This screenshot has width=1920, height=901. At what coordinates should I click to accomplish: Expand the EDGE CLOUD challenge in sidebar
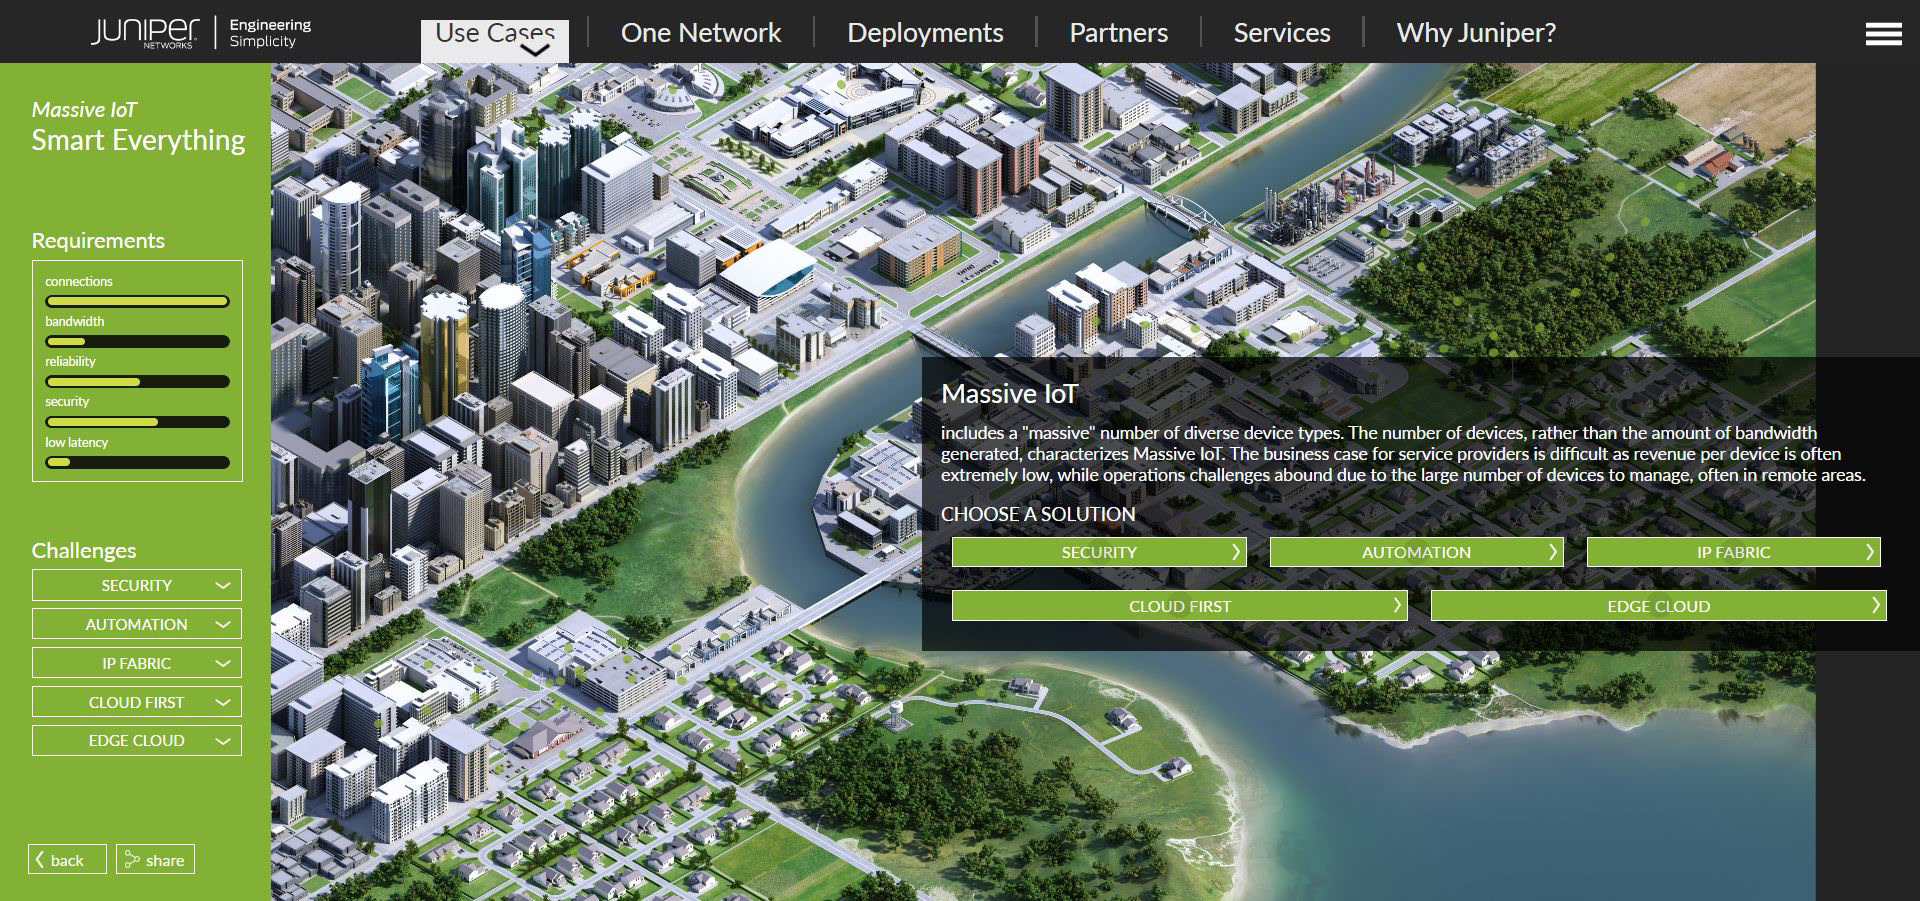pos(137,740)
